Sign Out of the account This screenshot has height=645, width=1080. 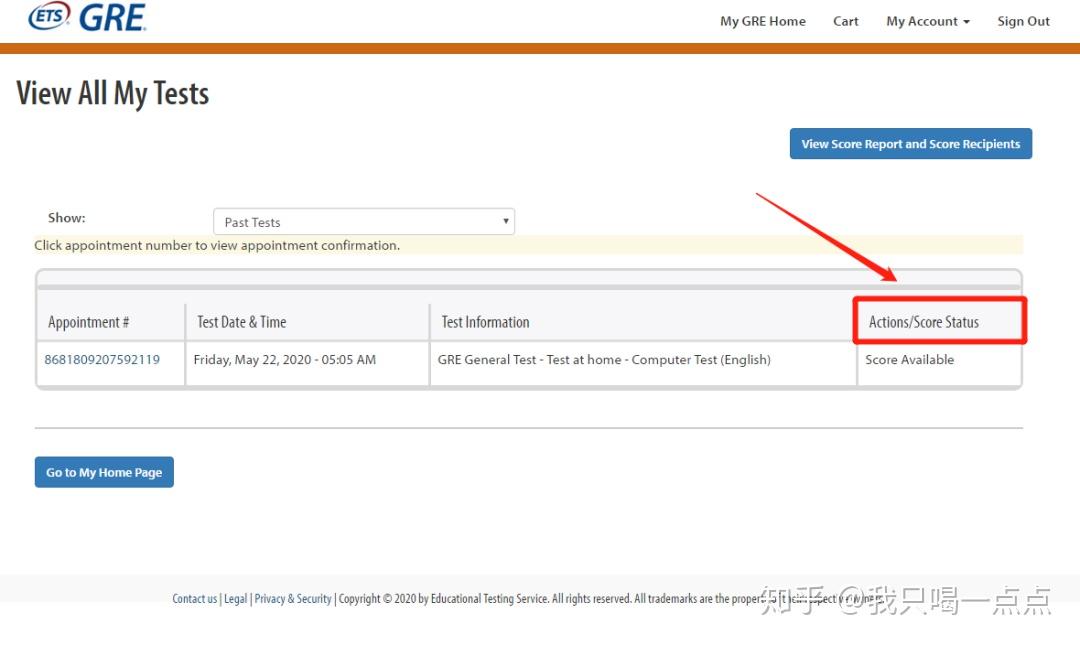1023,21
